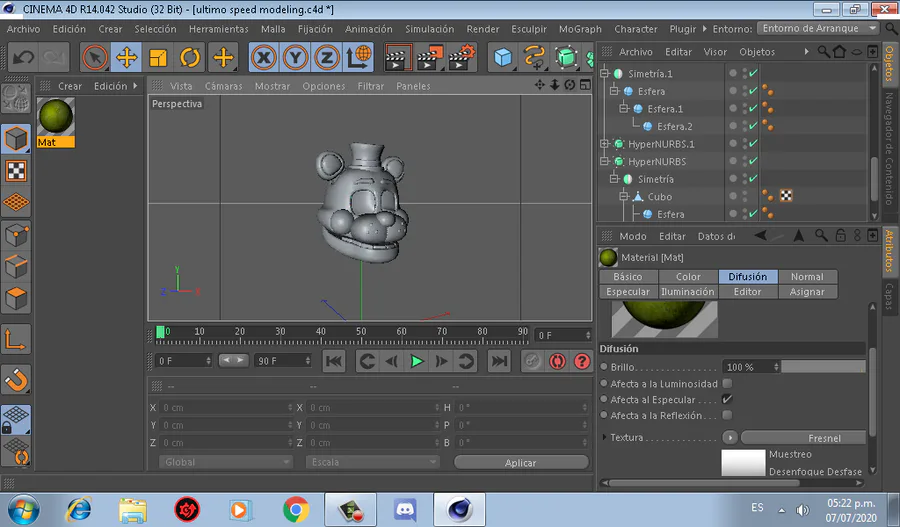Screen dimensions: 900x527
Task: Toggle the X axis lock
Action: [x=264, y=57]
